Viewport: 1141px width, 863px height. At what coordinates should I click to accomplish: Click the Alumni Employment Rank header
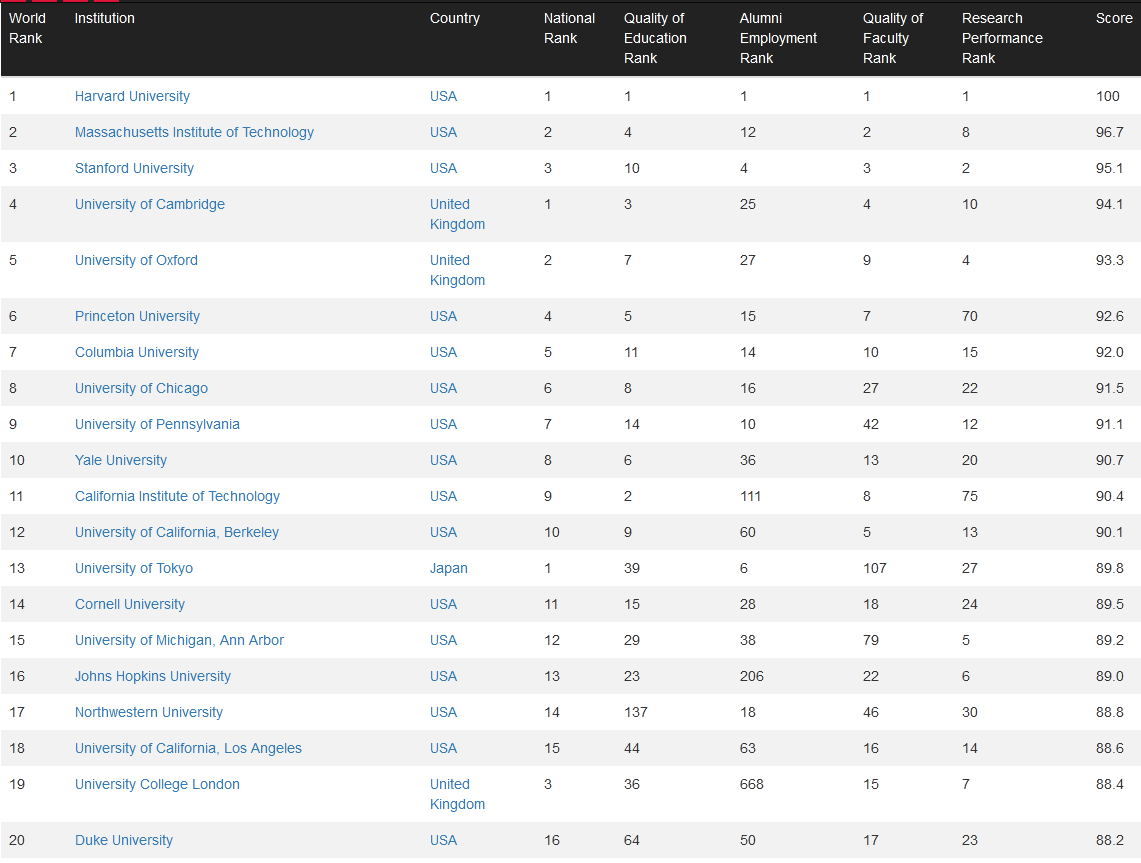778,38
